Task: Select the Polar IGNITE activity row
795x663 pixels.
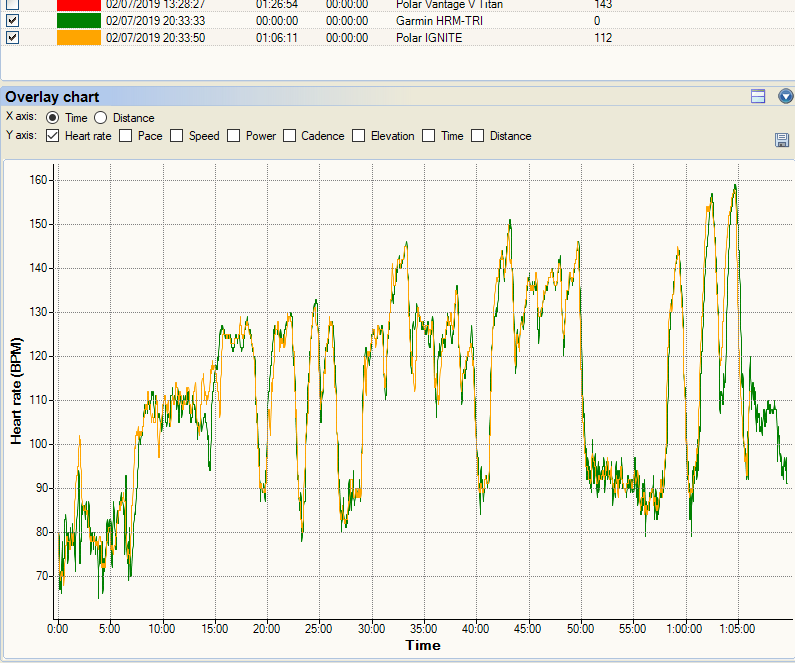Action: tap(398, 38)
